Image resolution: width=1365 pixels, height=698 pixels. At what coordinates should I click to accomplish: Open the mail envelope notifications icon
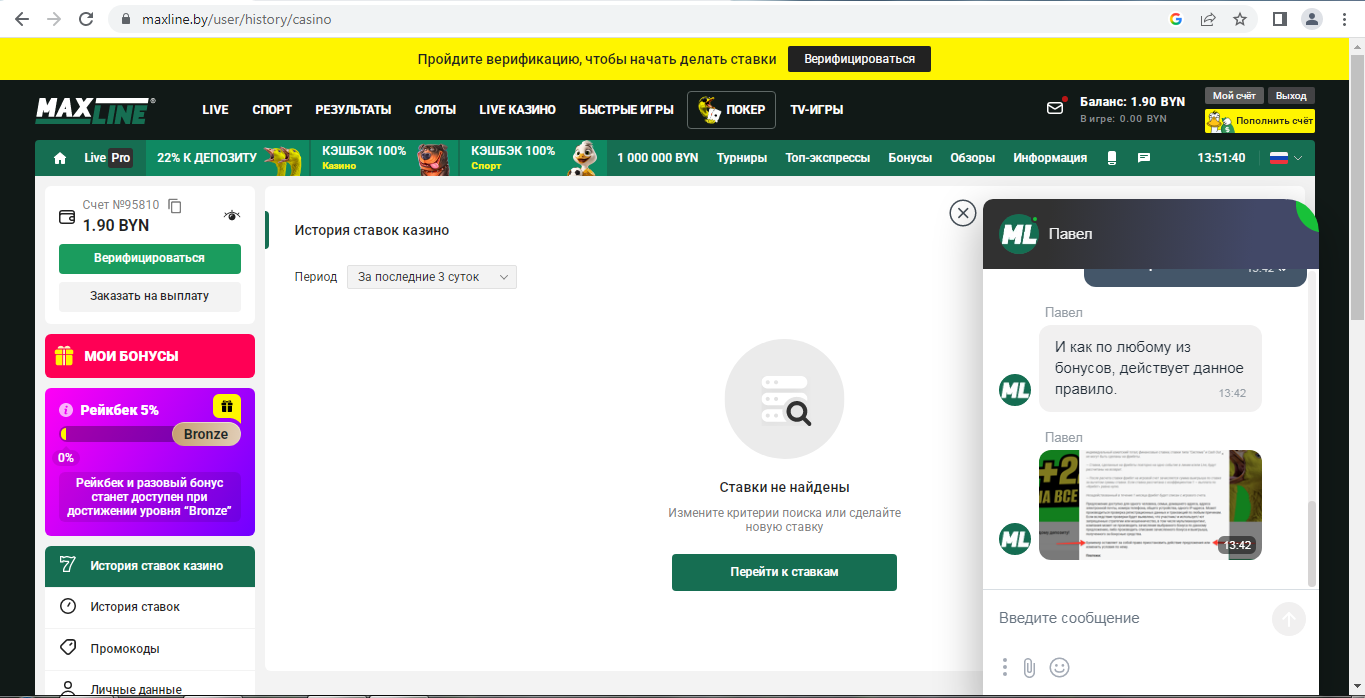point(1055,108)
